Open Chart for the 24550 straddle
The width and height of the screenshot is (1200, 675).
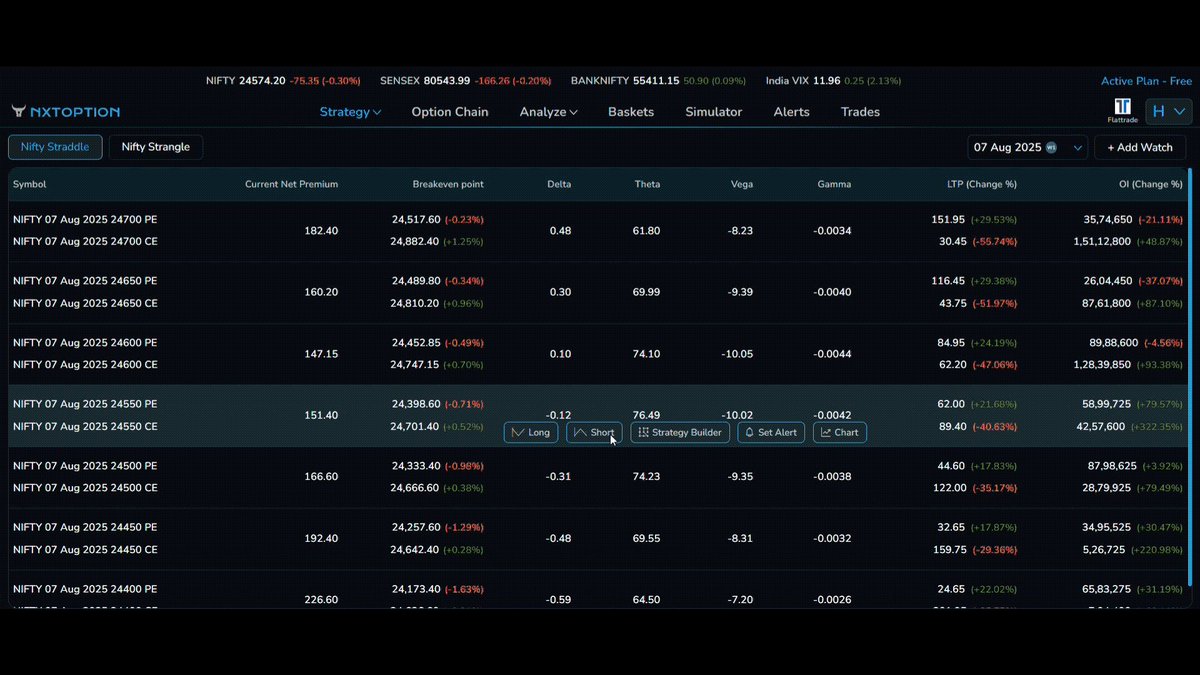[840, 432]
